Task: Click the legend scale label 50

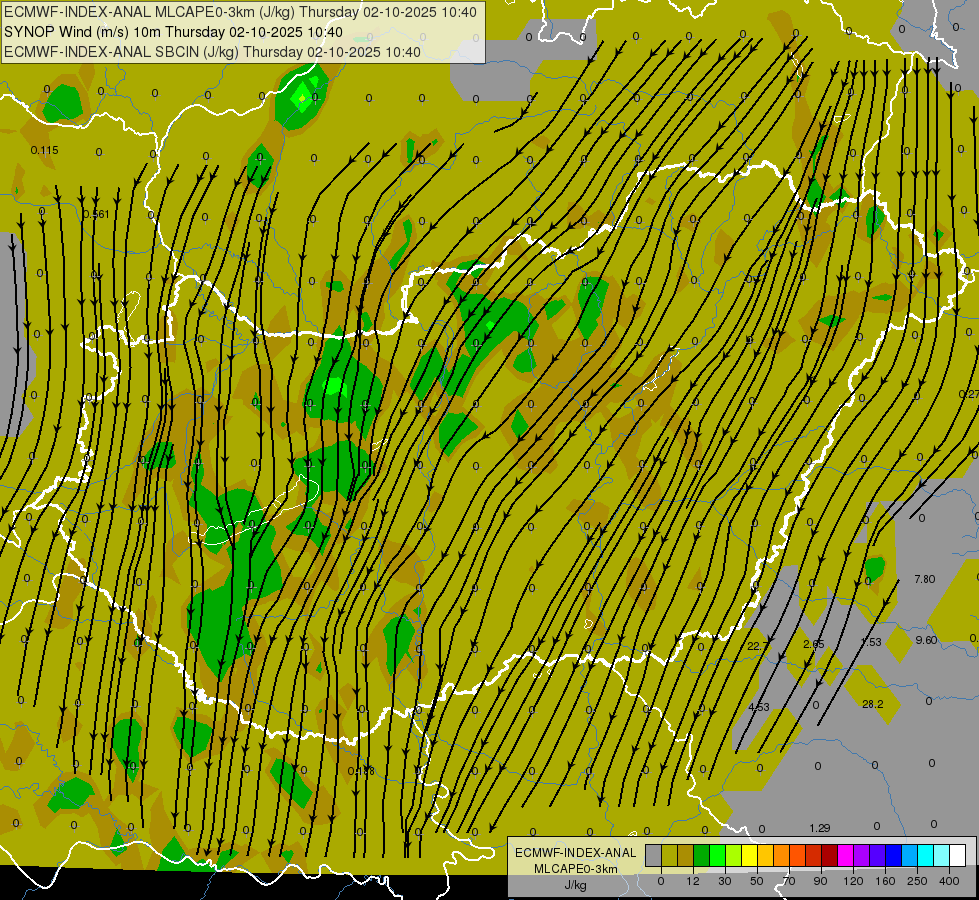Action: click(x=757, y=881)
